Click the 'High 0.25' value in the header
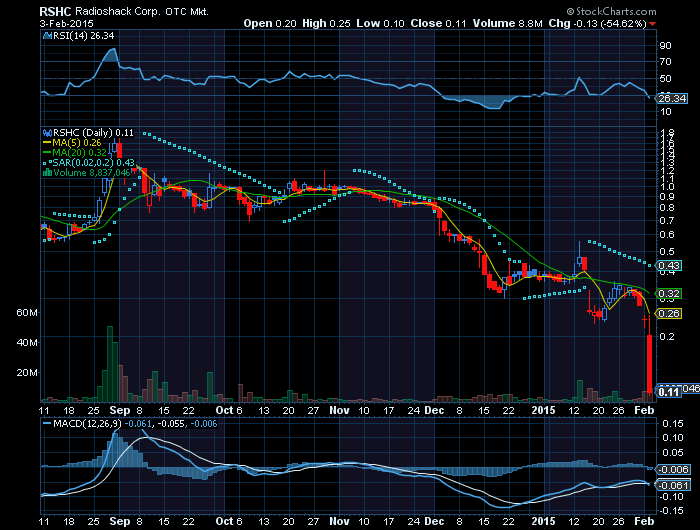This screenshot has height=530, width=700. pyautogui.click(x=326, y=23)
